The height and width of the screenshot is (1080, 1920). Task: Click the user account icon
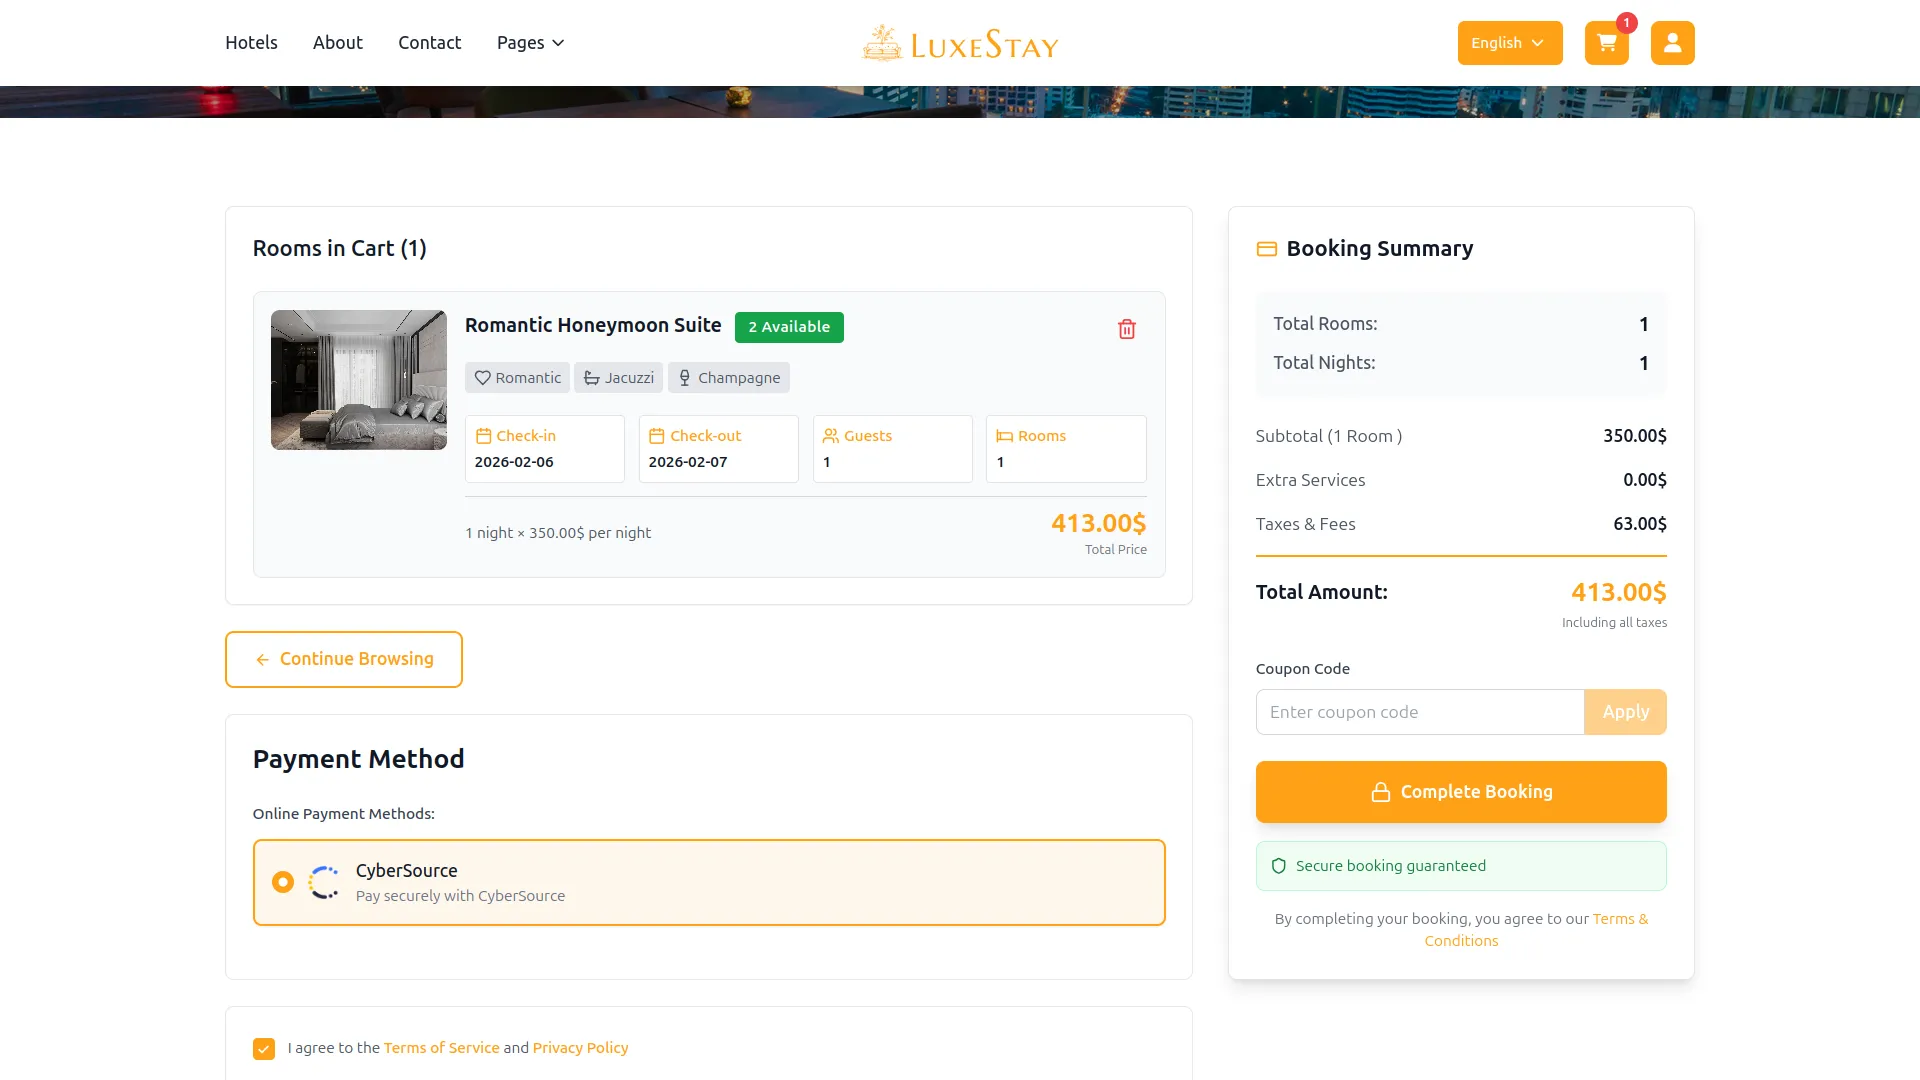pos(1671,43)
